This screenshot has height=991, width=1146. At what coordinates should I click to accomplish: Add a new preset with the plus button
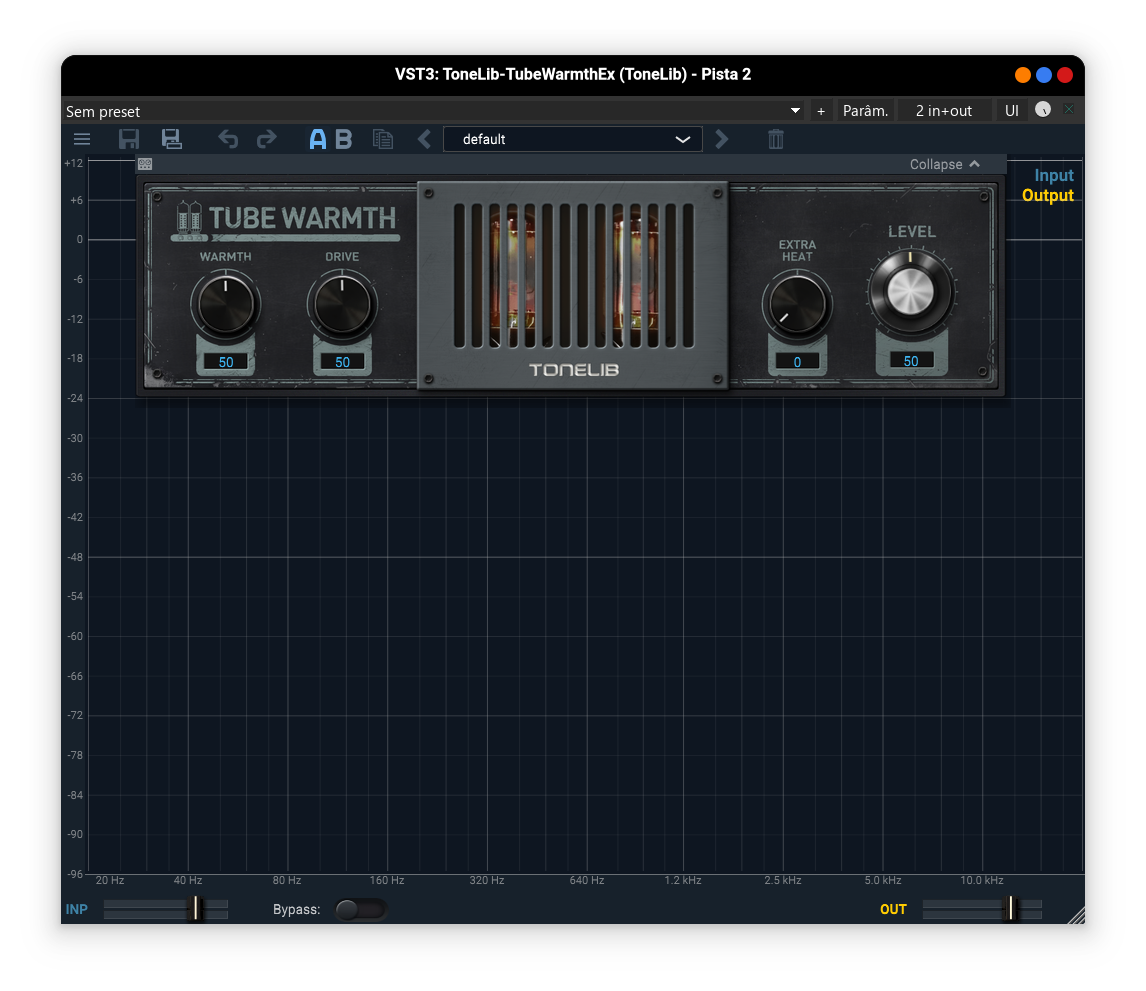821,110
